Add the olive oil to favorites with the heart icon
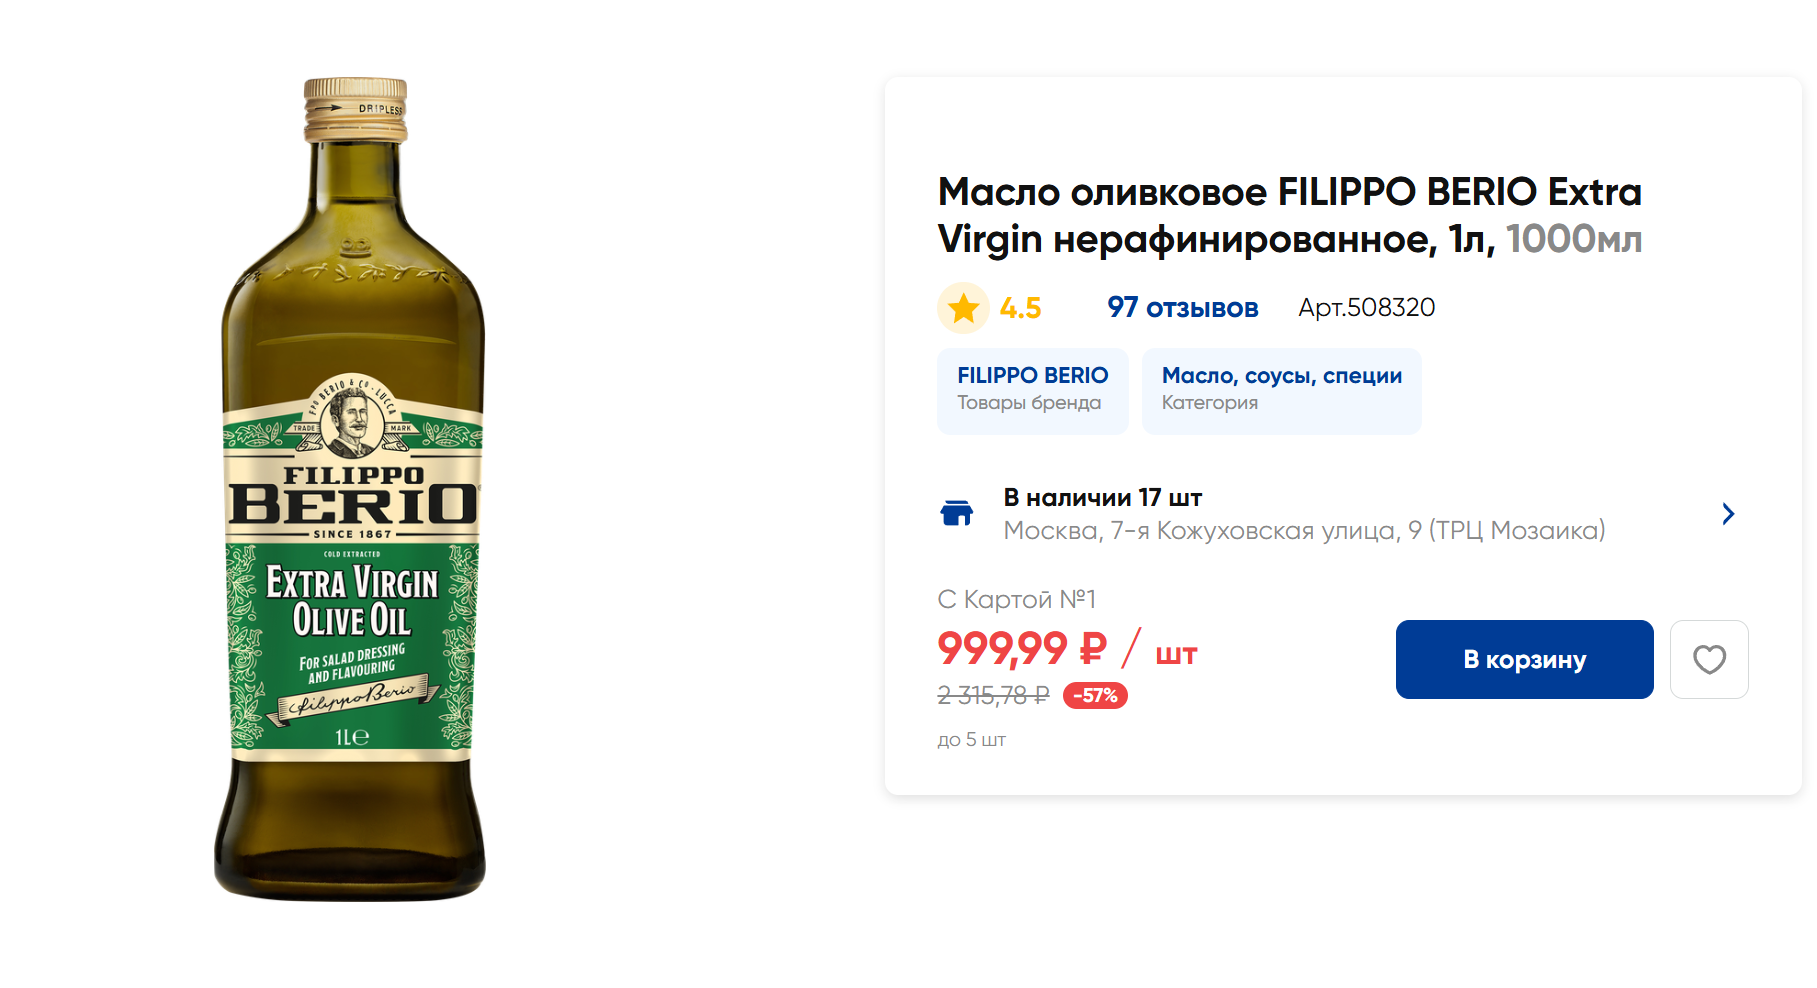This screenshot has height=988, width=1817. [x=1709, y=659]
